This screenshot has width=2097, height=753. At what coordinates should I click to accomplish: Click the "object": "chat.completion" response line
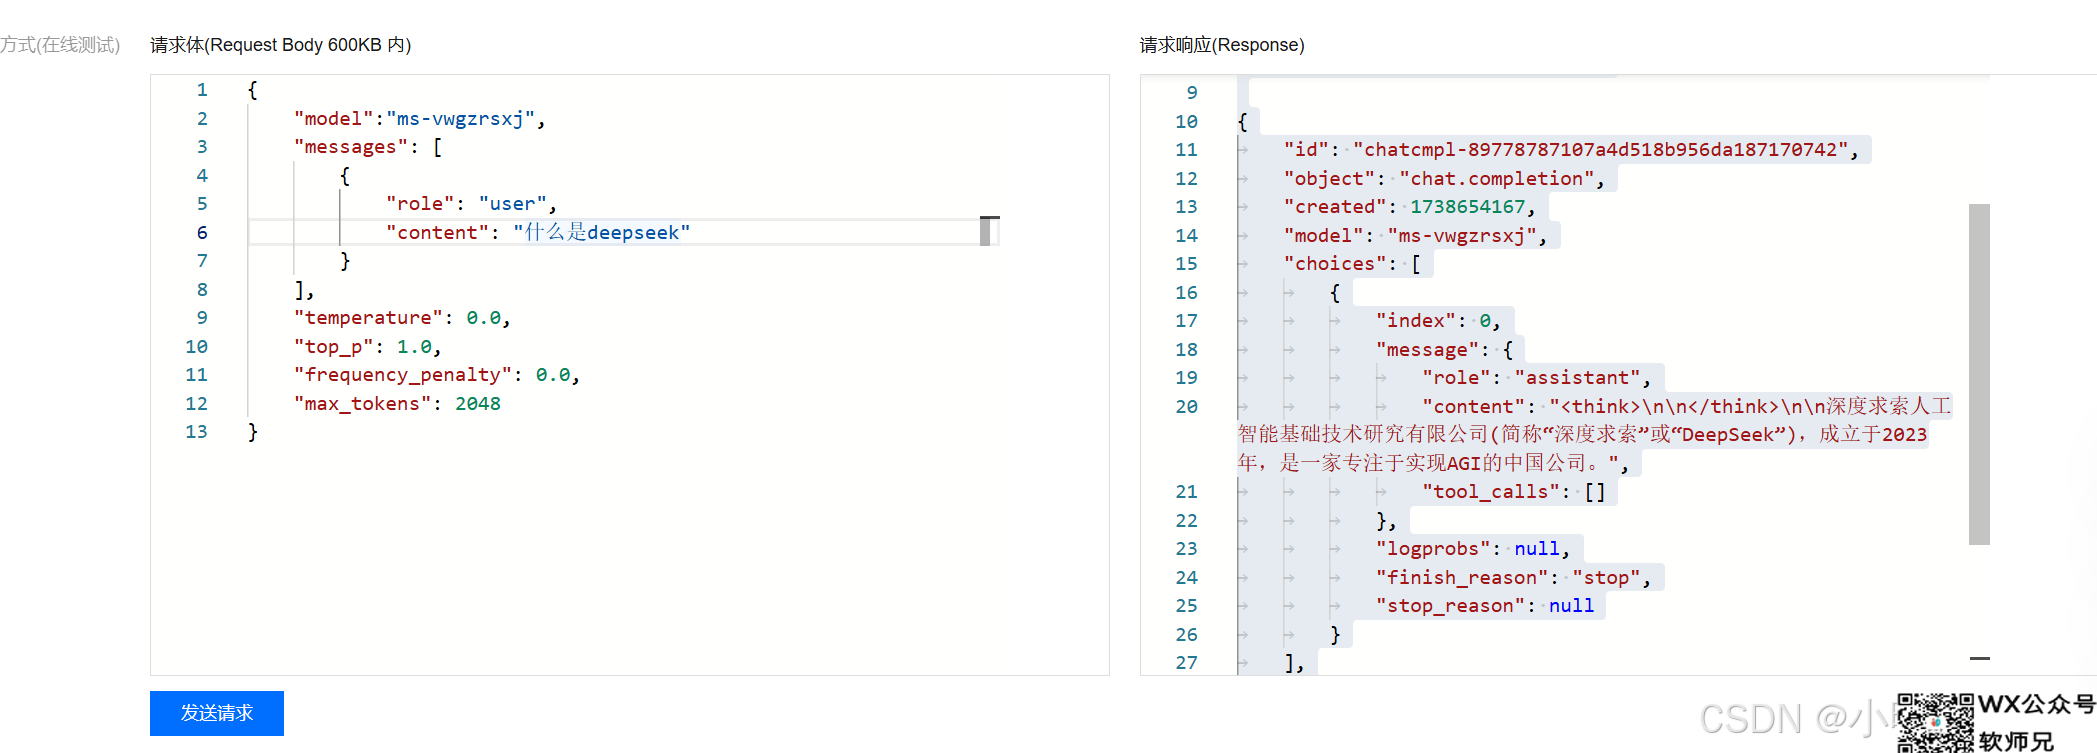[x=1443, y=179]
